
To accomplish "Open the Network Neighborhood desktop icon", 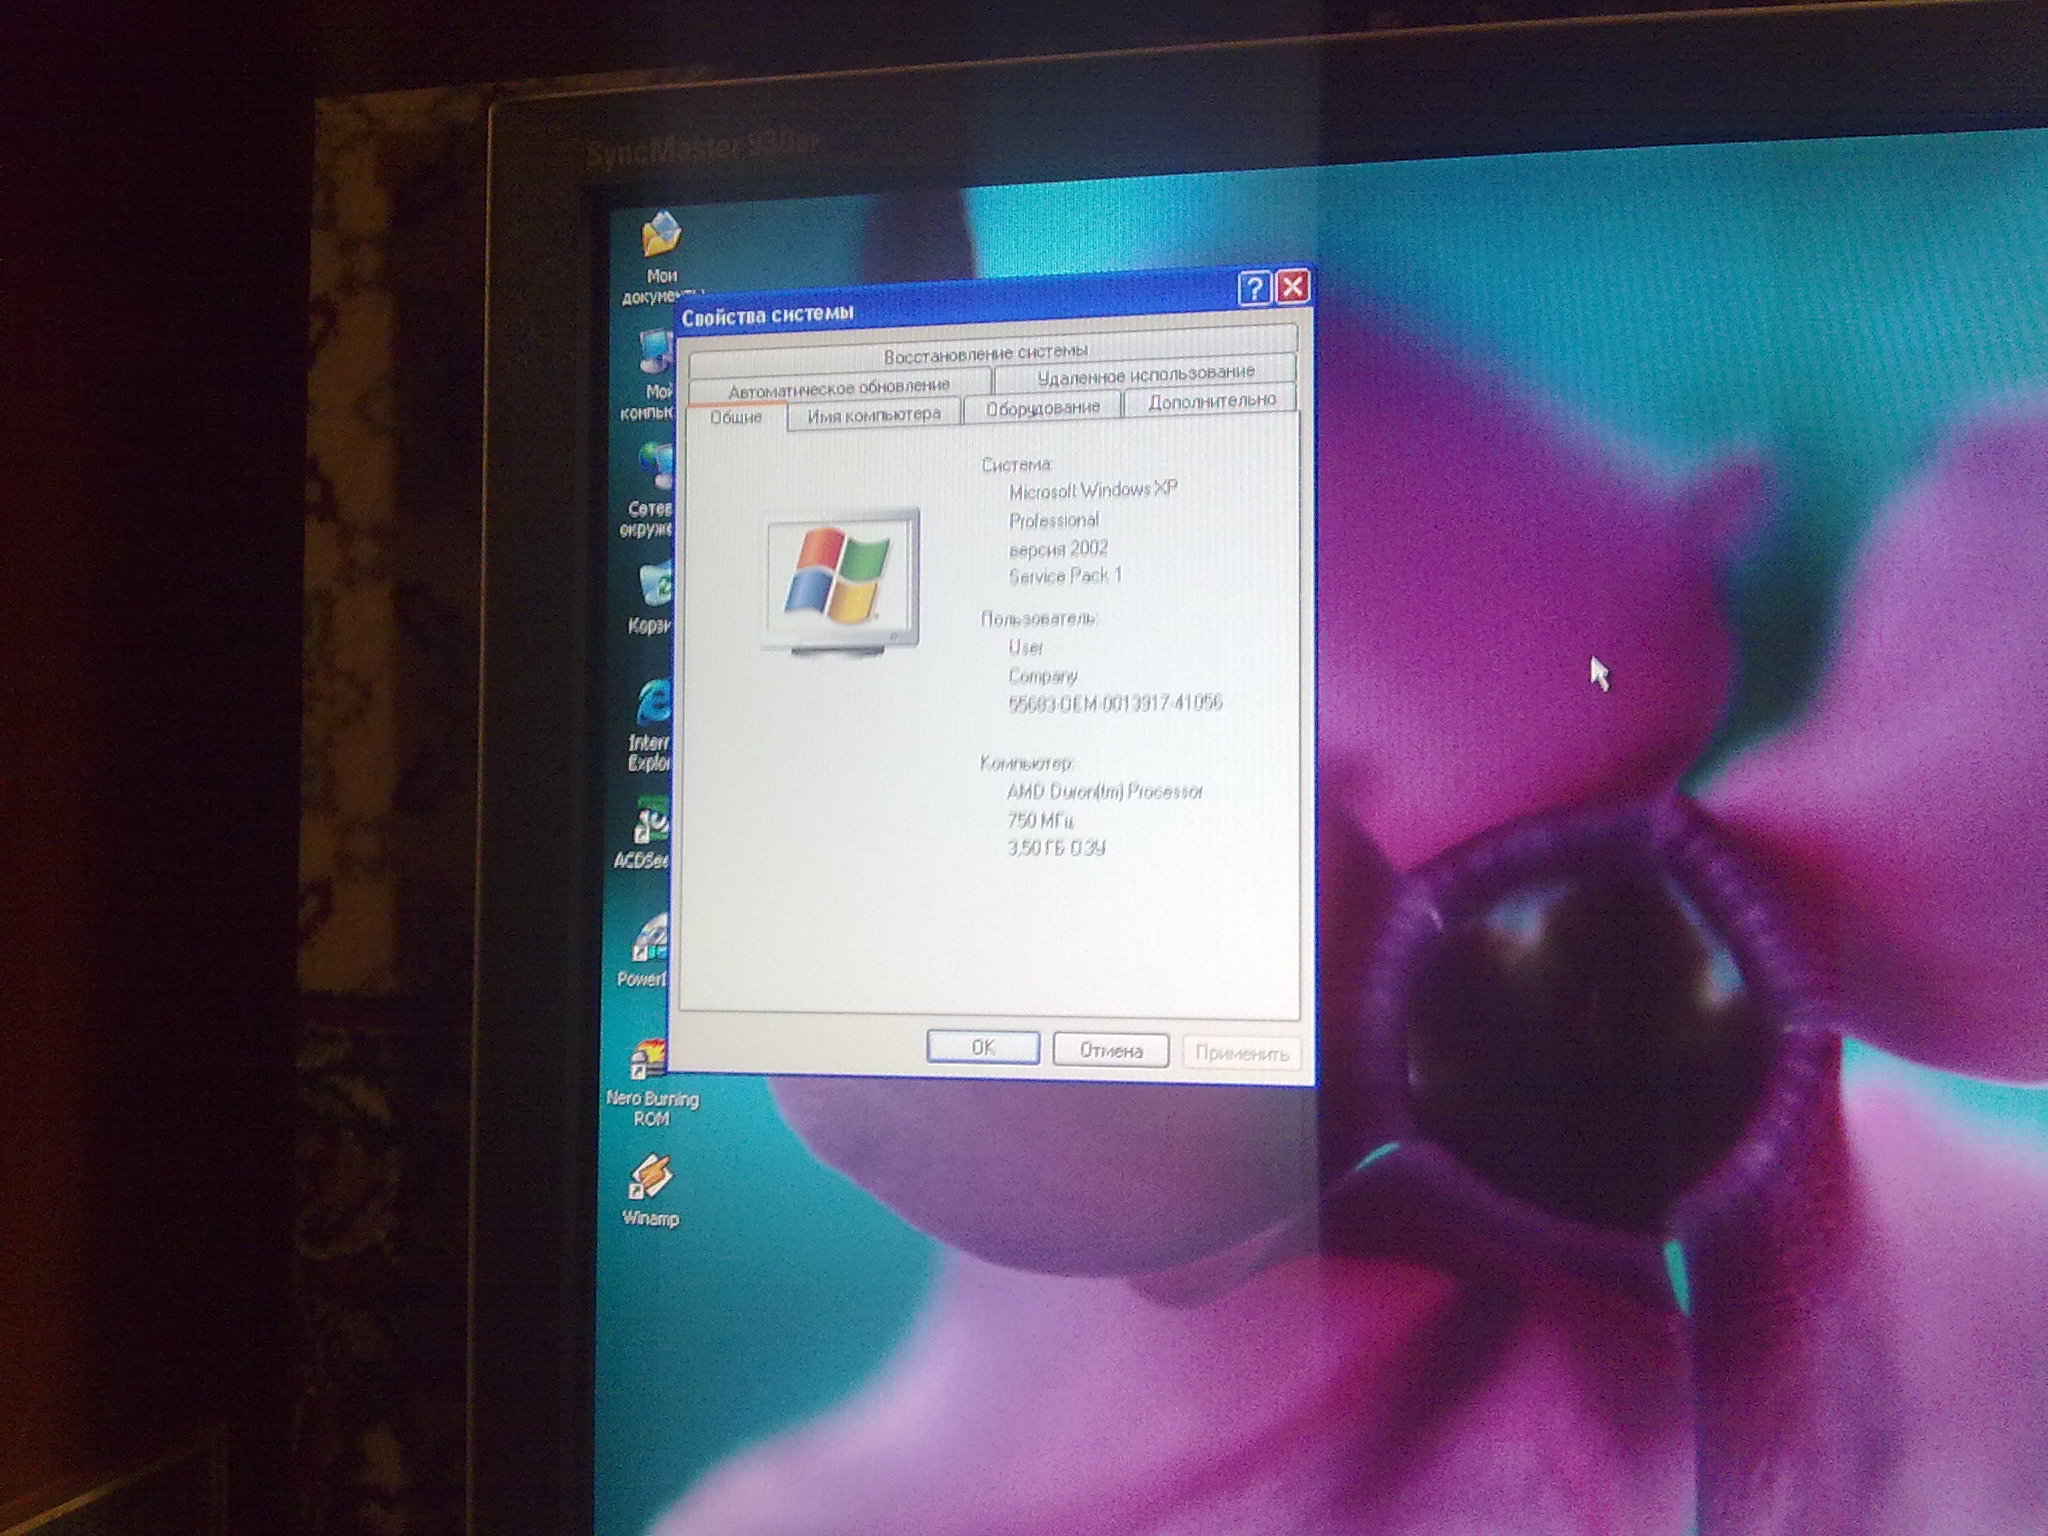I will click(650, 490).
